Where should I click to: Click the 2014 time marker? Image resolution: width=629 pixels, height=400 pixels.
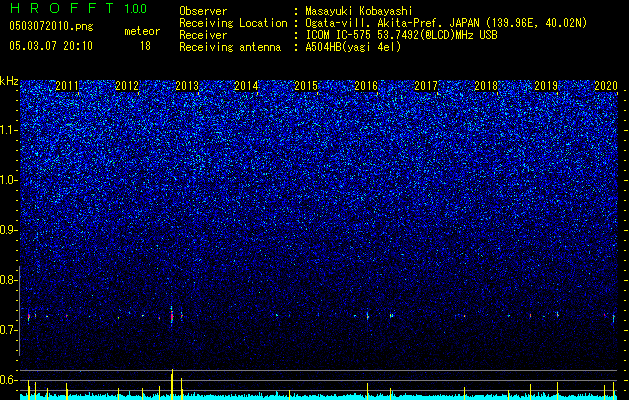[x=246, y=86]
